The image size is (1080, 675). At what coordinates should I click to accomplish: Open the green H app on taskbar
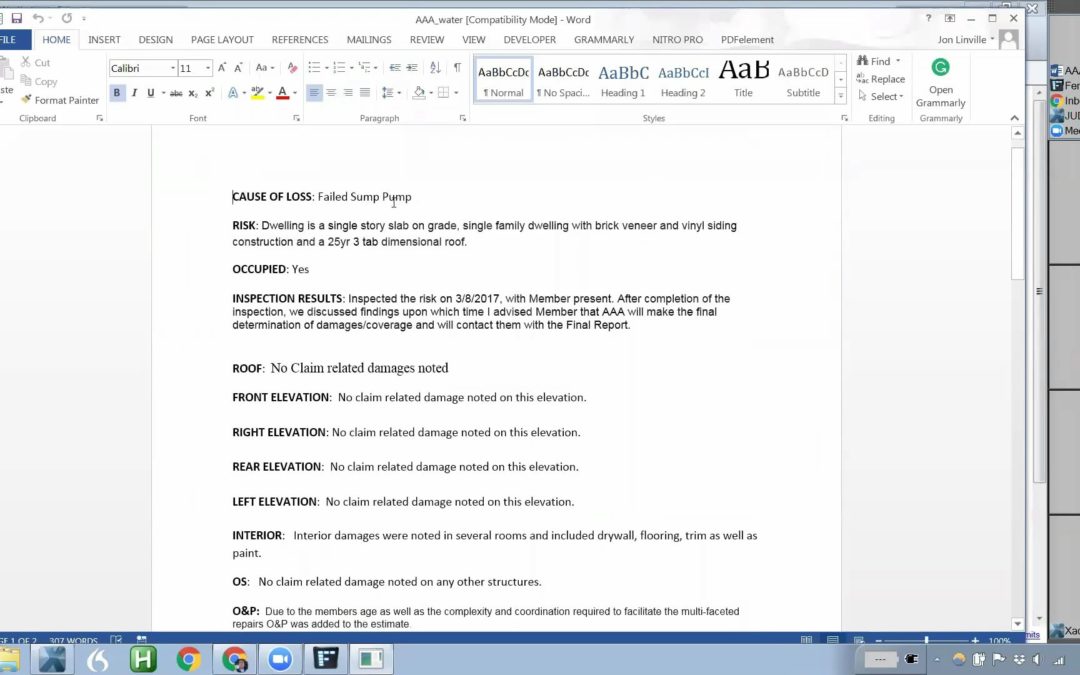pyautogui.click(x=143, y=659)
